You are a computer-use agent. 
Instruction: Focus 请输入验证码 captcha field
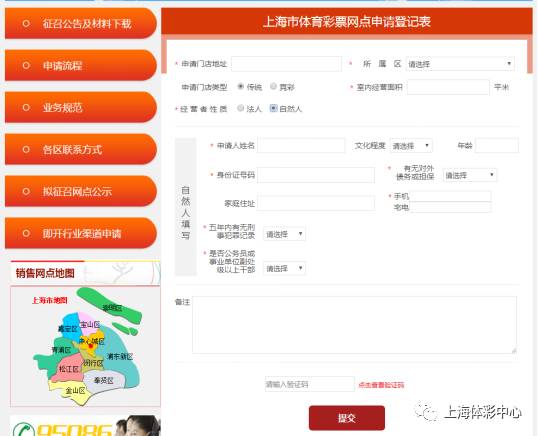309,384
